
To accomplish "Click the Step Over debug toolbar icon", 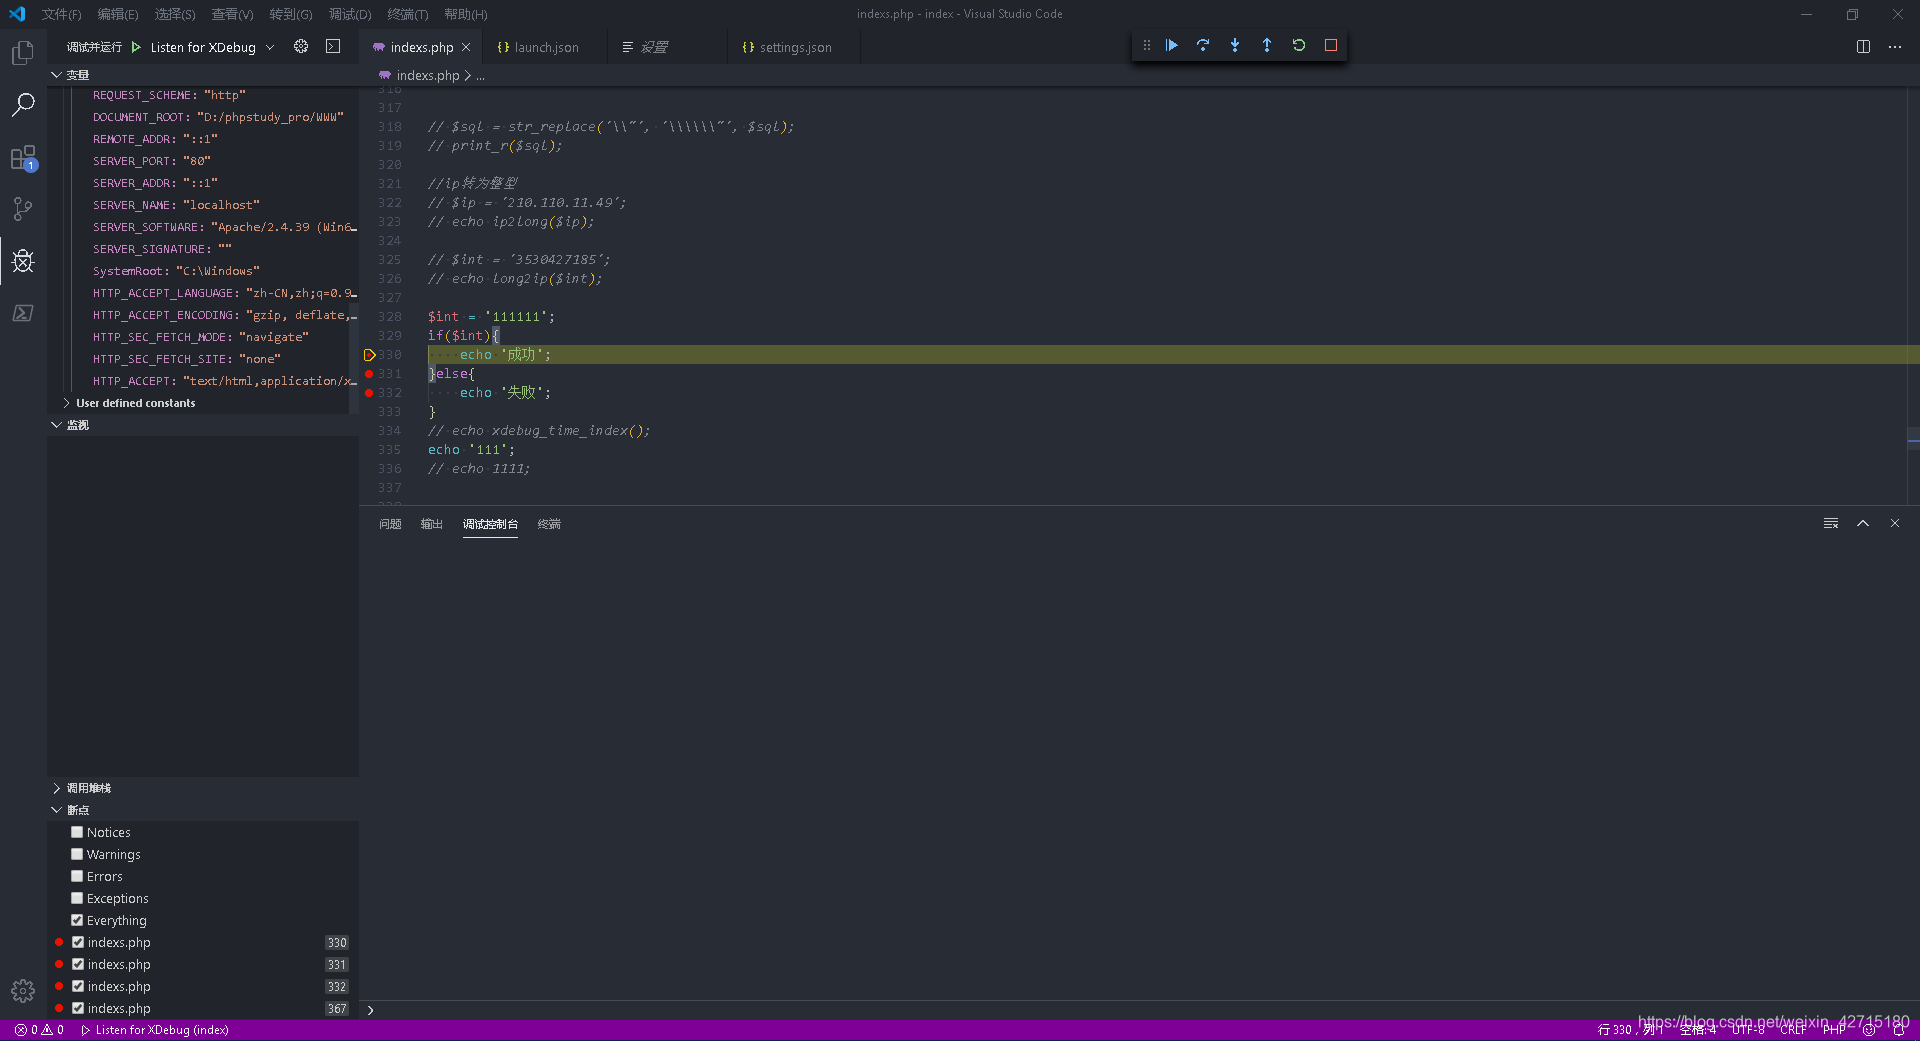I will pyautogui.click(x=1203, y=45).
